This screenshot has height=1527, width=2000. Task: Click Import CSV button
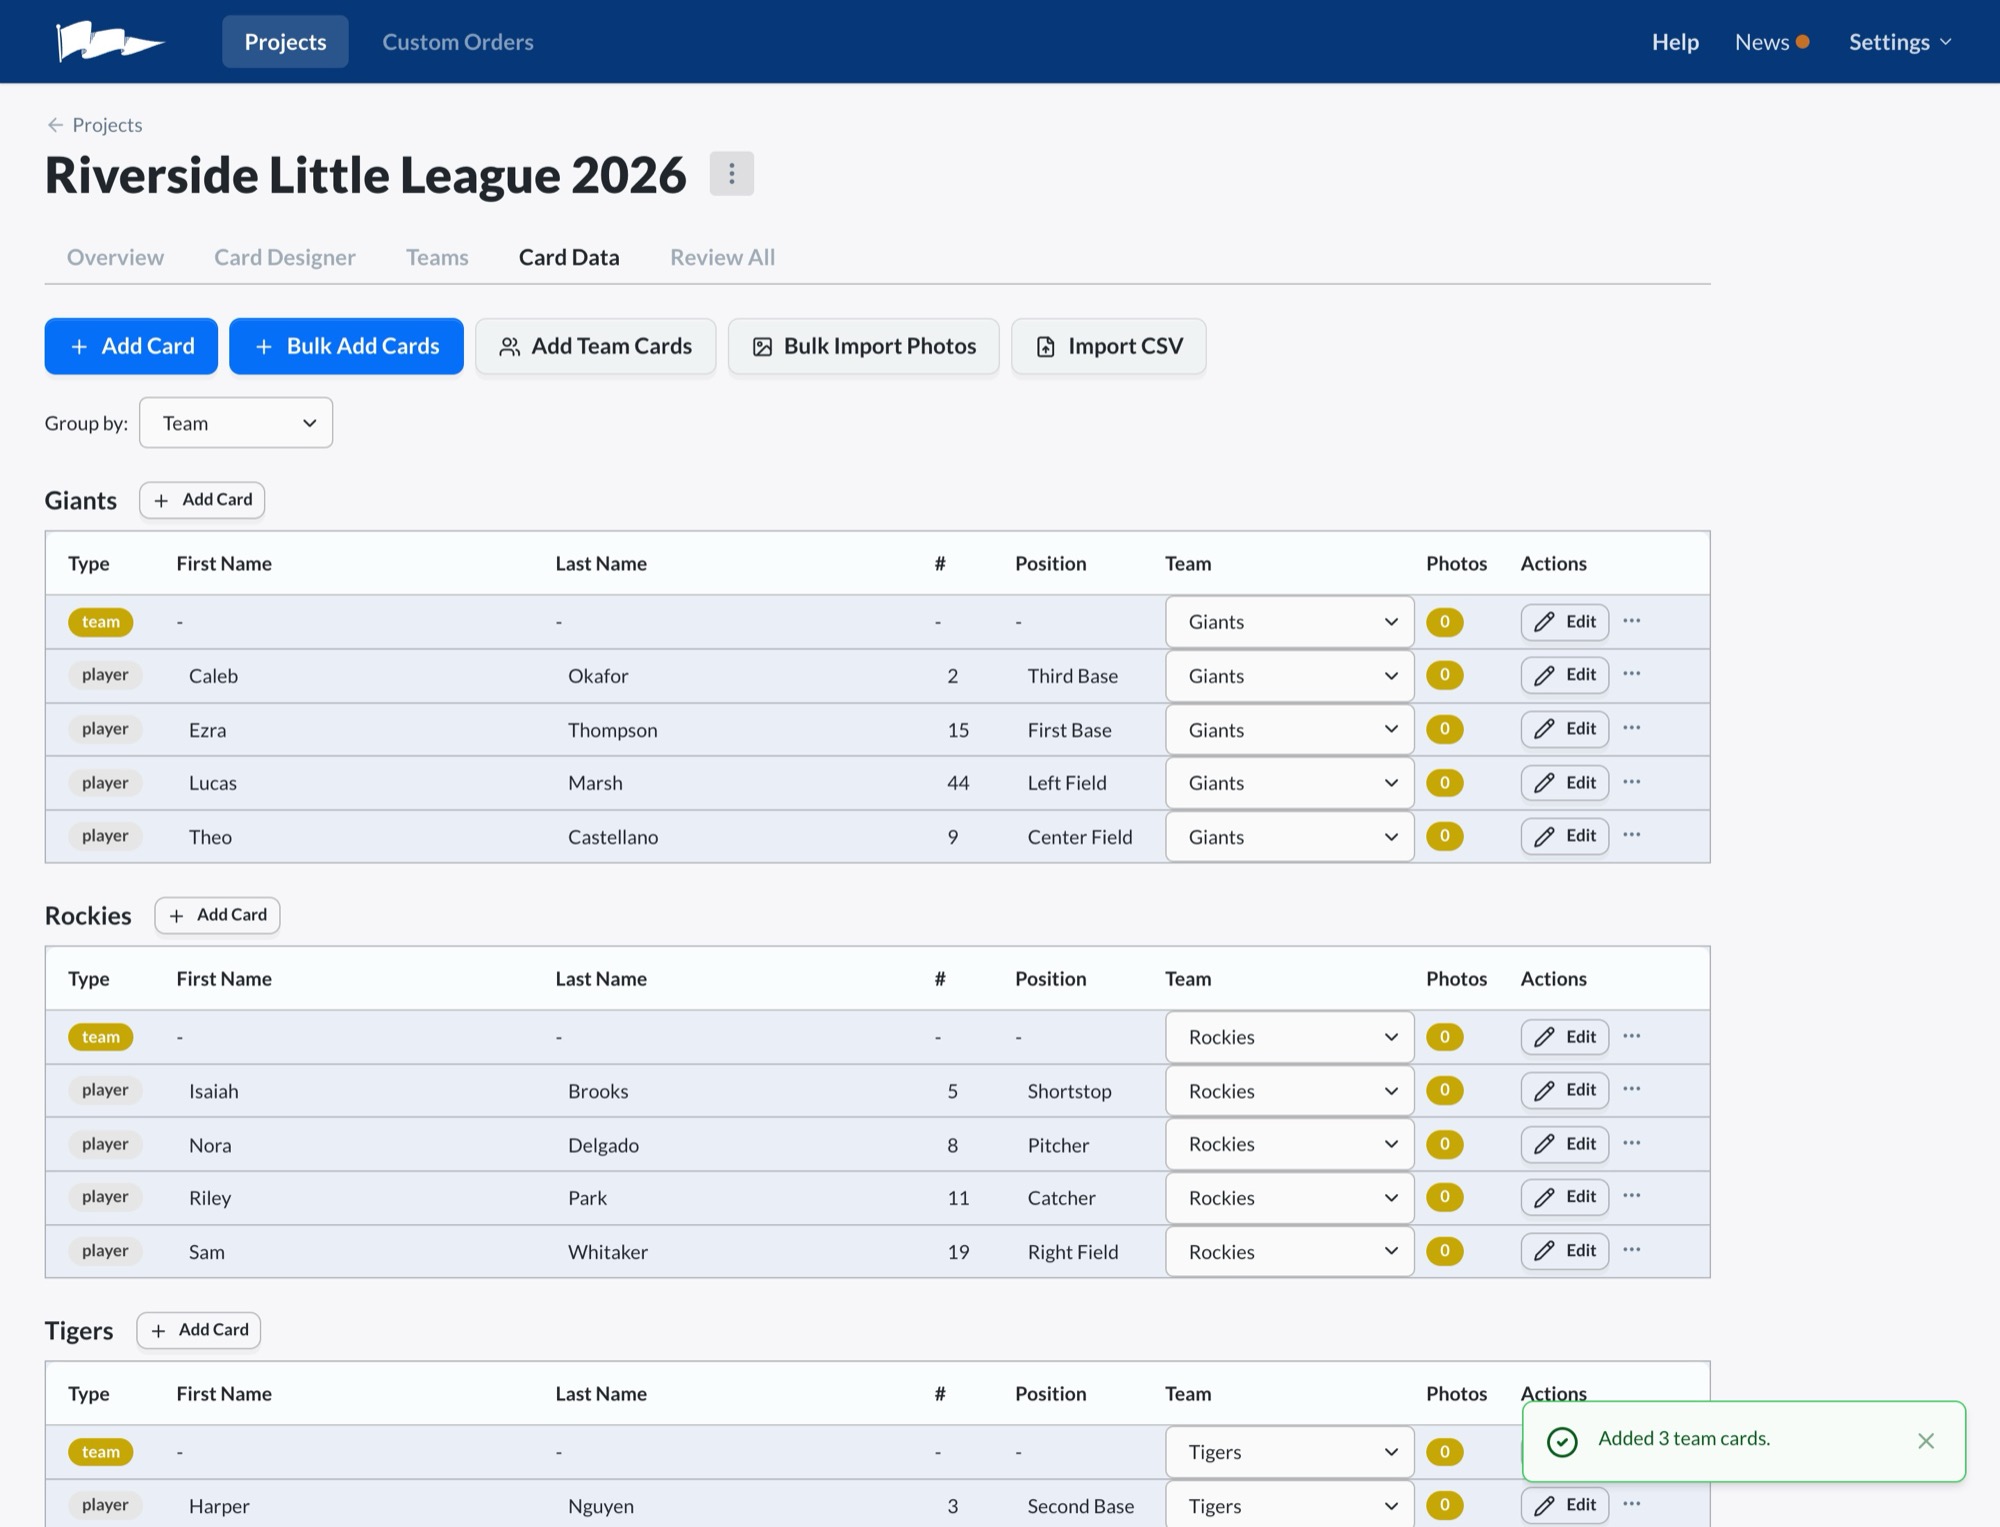tap(1108, 346)
